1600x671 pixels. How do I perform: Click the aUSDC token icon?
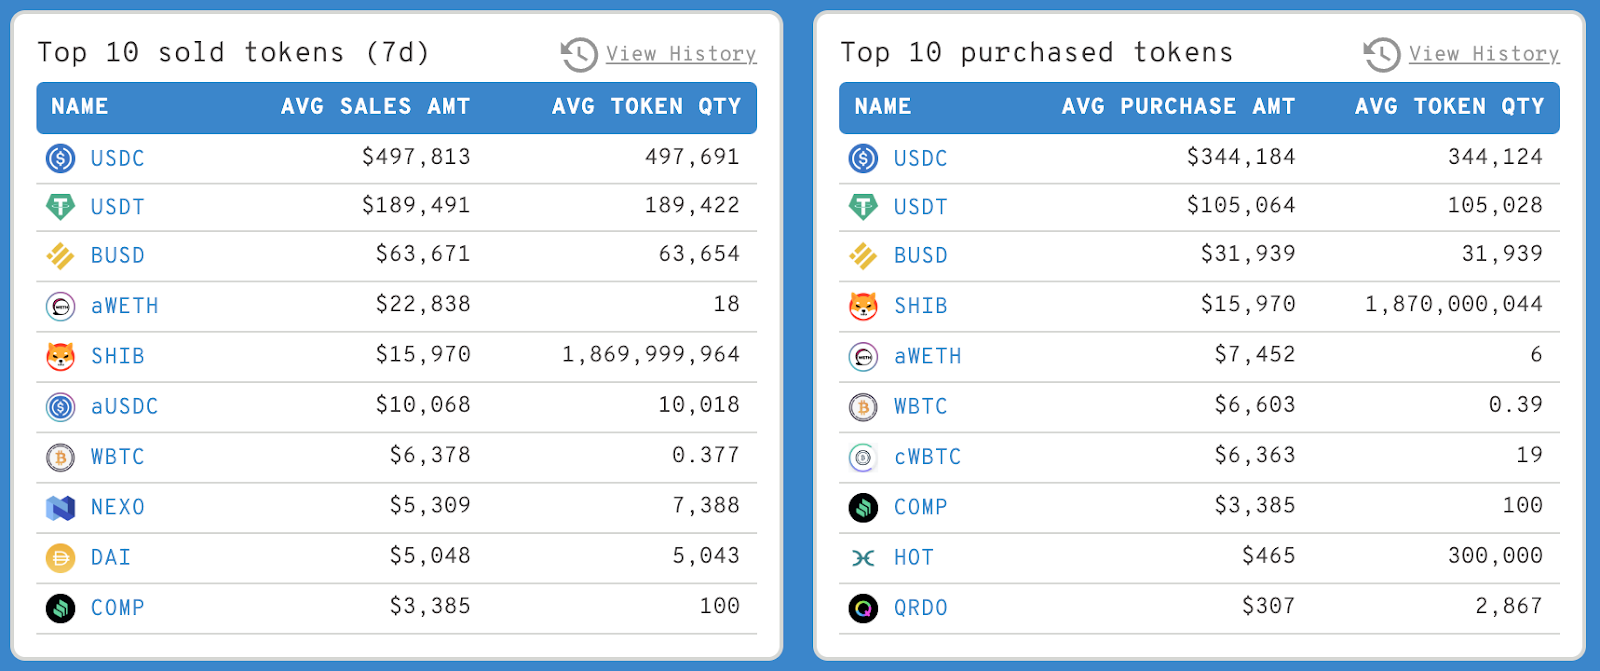[60, 406]
